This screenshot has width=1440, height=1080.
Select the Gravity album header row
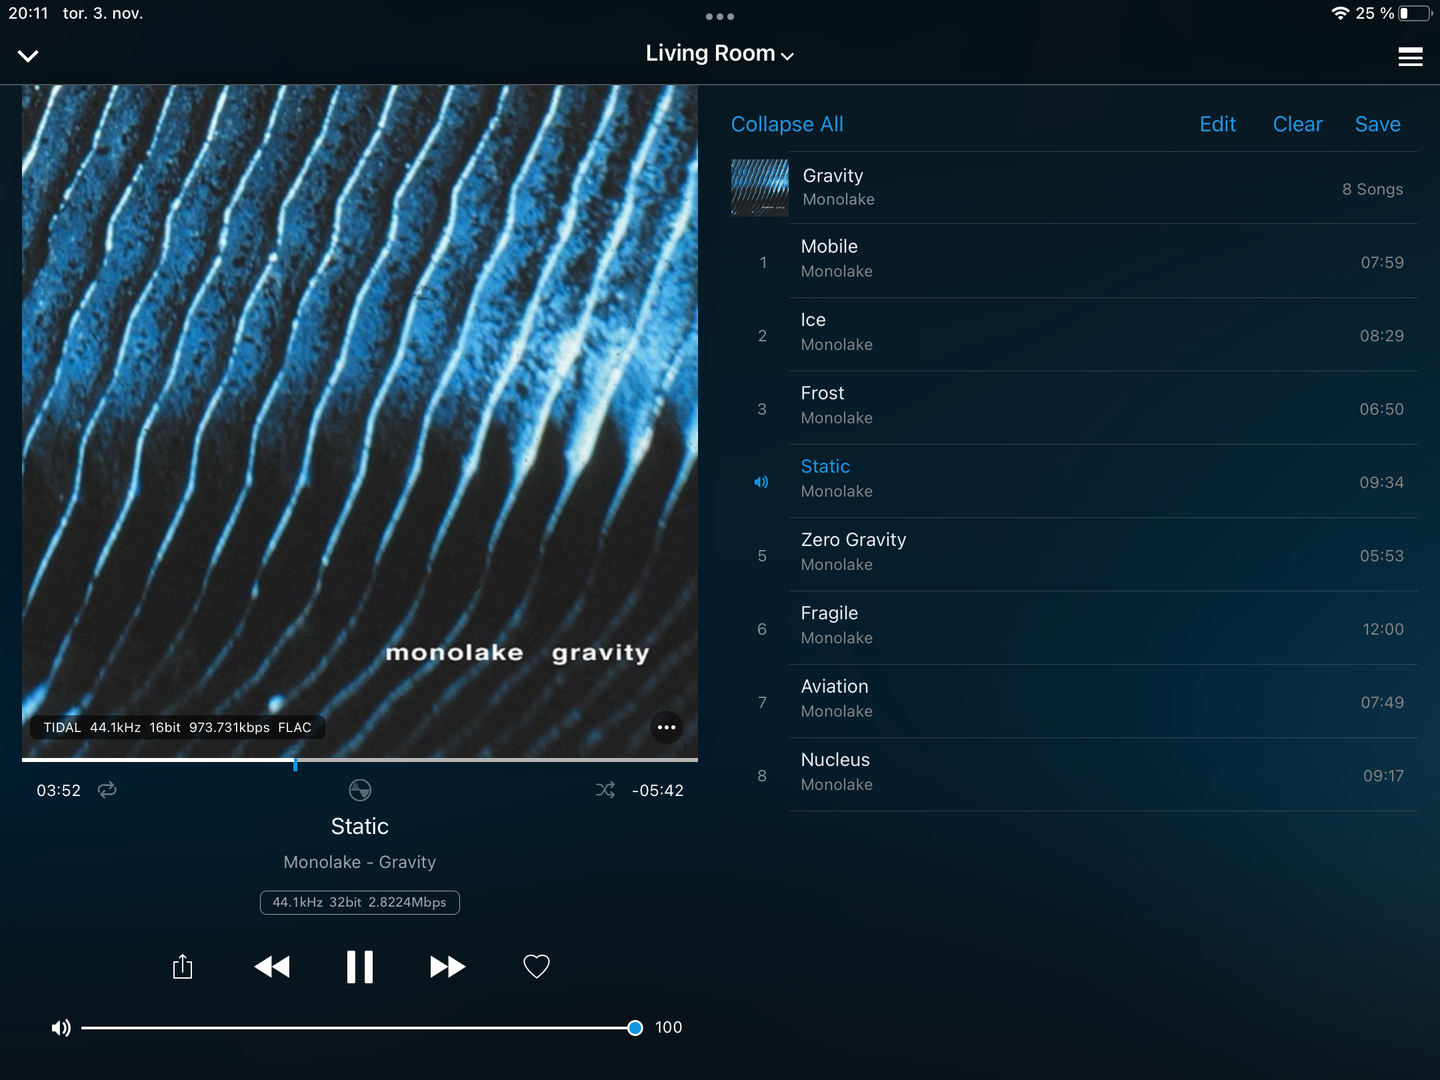click(1074, 188)
